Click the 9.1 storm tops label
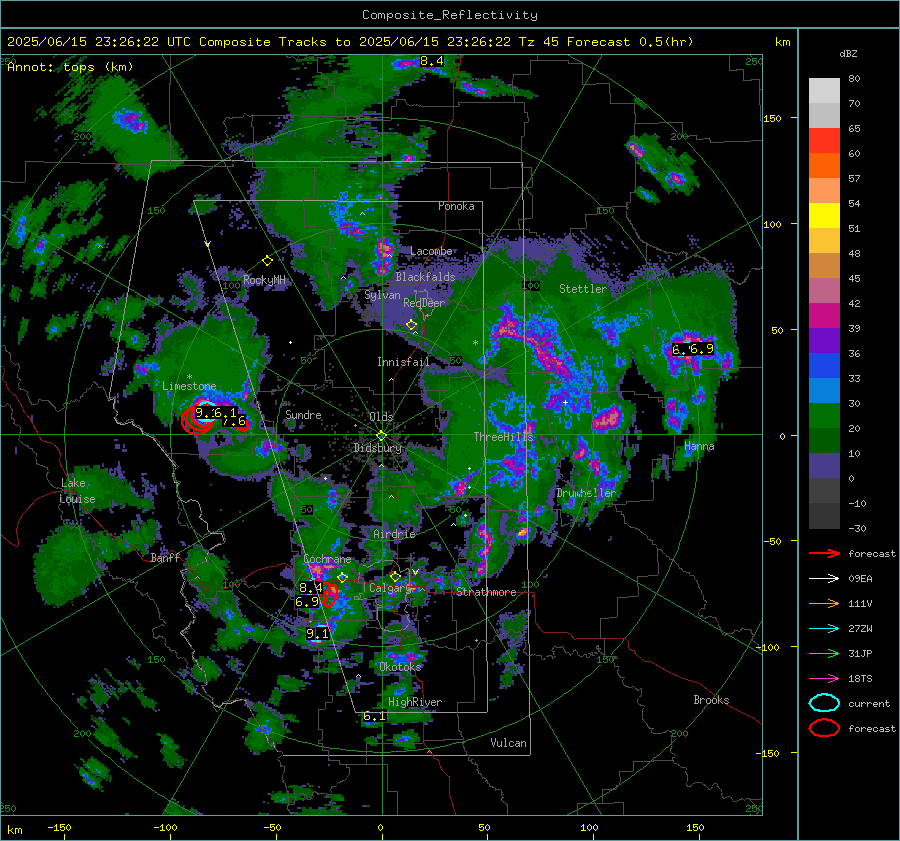Image resolution: width=900 pixels, height=841 pixels. click(x=317, y=634)
